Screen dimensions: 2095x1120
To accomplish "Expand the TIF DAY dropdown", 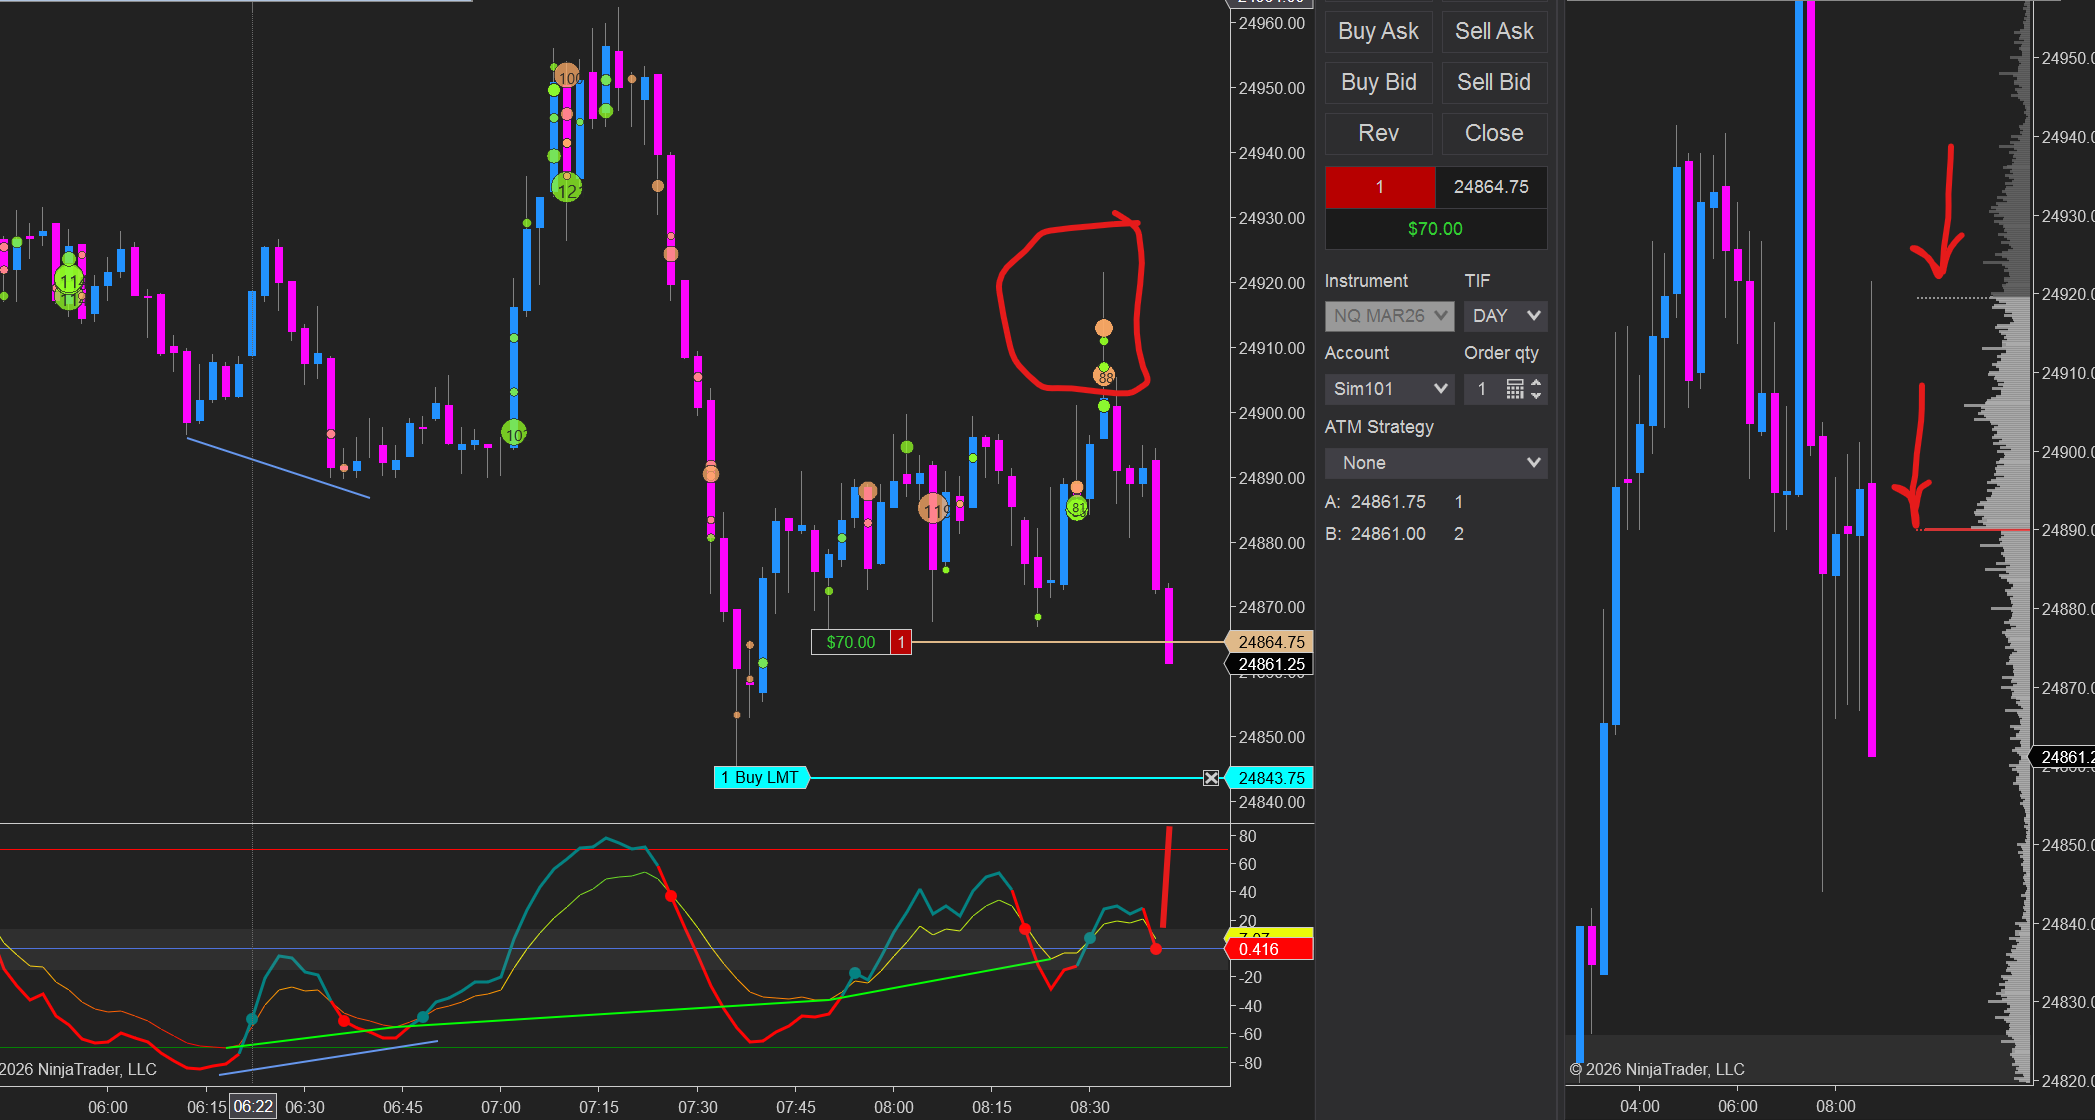I will pyautogui.click(x=1505, y=316).
